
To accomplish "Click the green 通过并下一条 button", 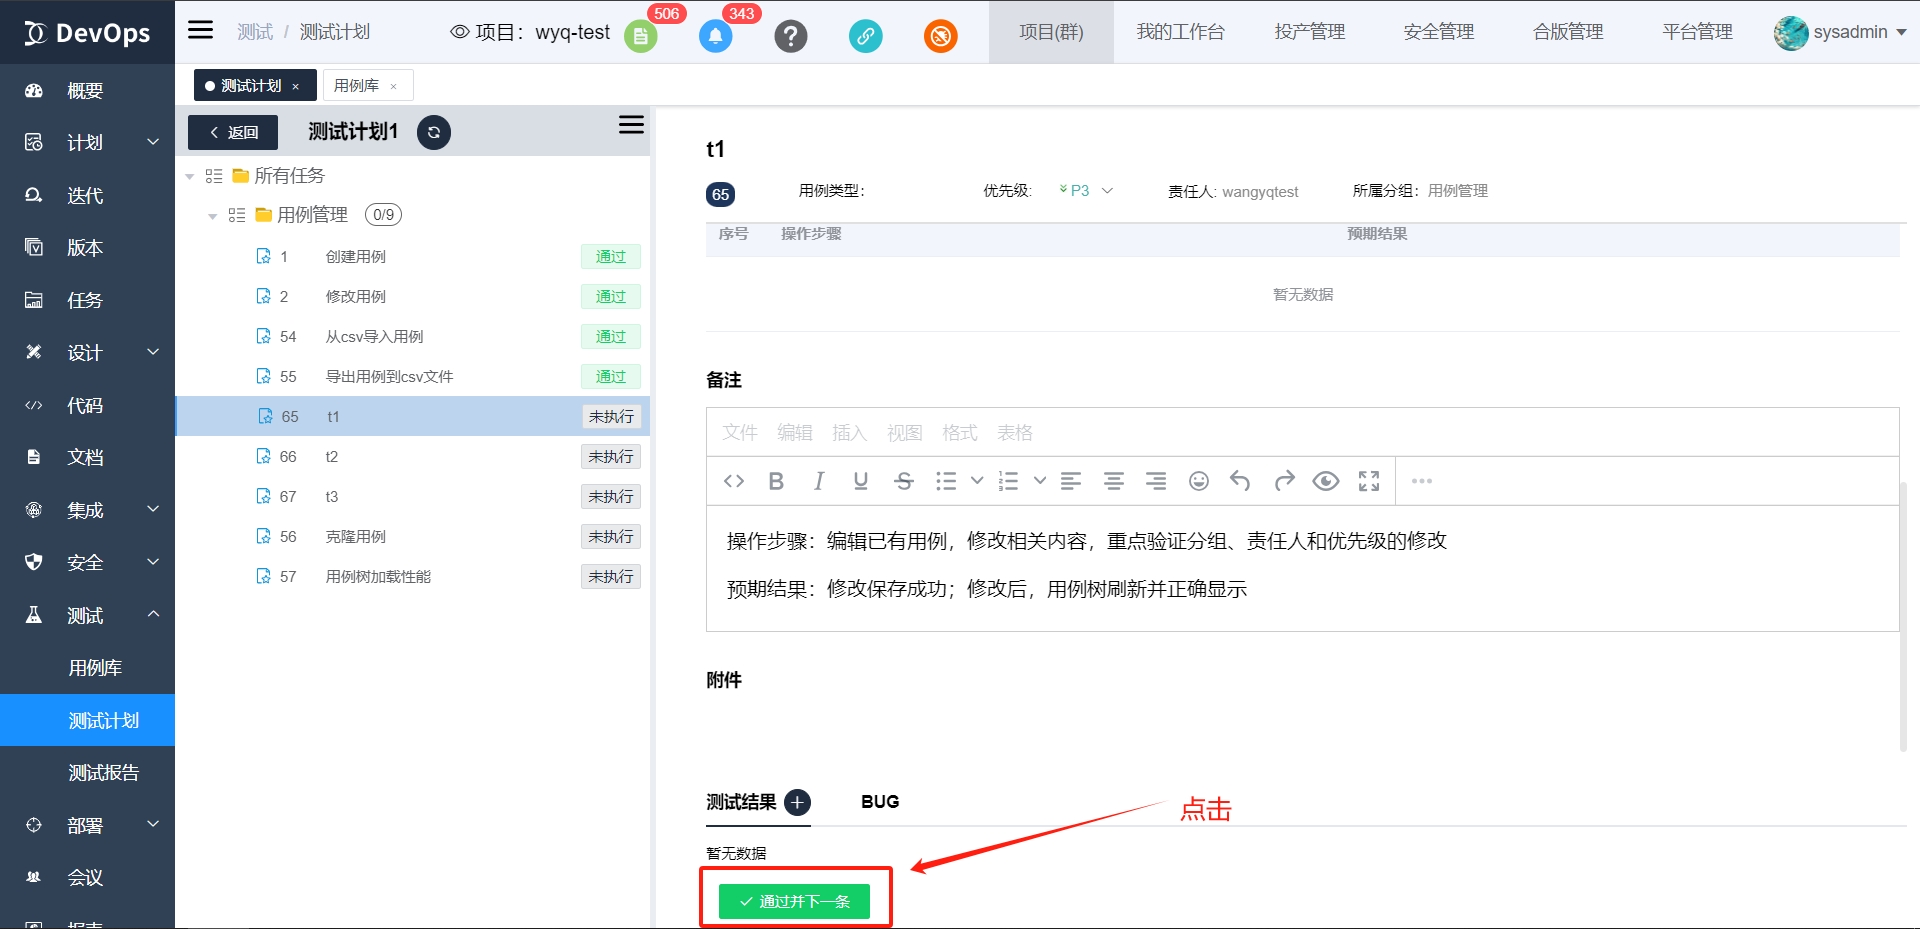I will (794, 901).
